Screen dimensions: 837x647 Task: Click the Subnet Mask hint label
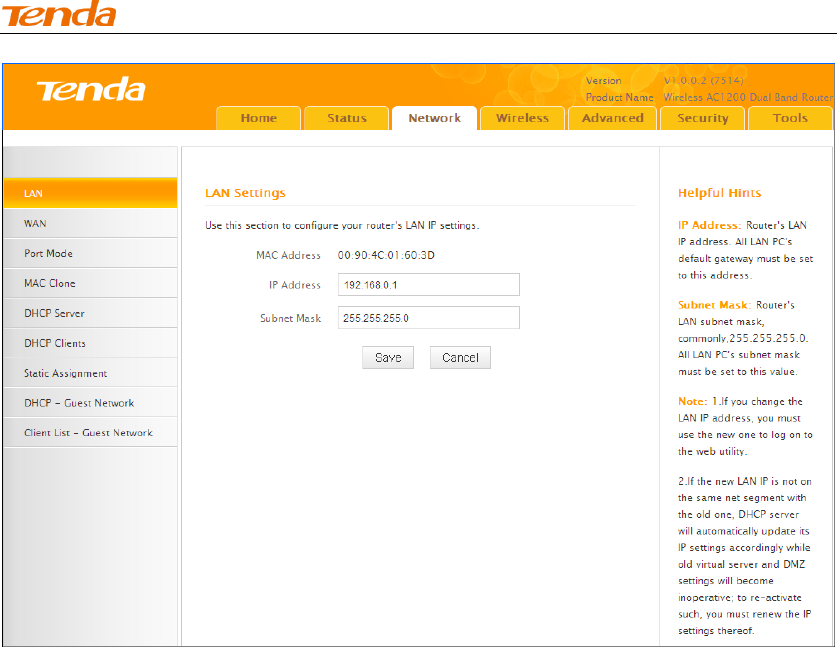[x=714, y=305]
